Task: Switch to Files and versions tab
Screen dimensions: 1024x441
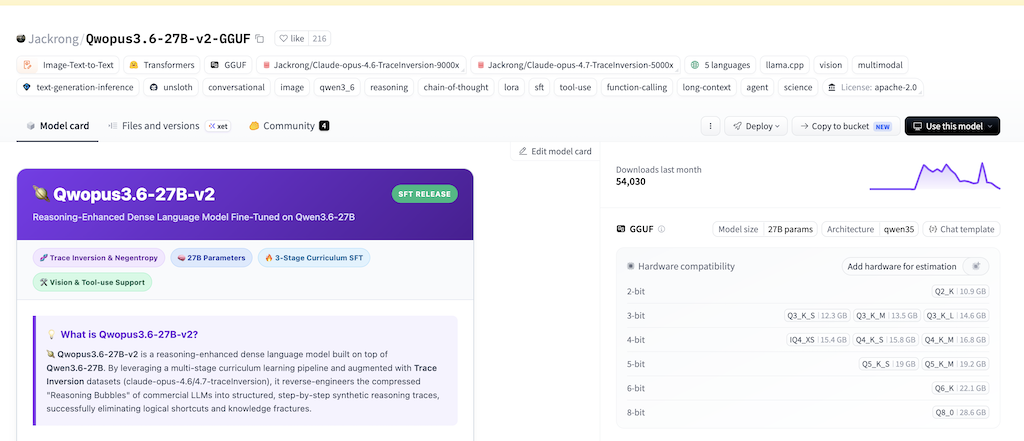Action: (x=169, y=125)
